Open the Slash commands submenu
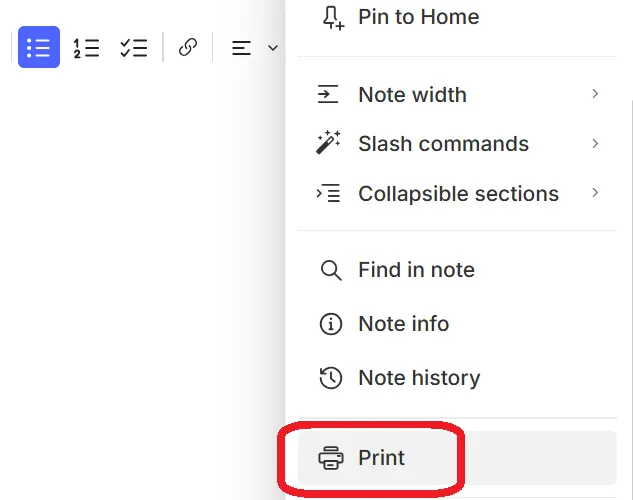The width and height of the screenshot is (633, 500). (x=457, y=144)
